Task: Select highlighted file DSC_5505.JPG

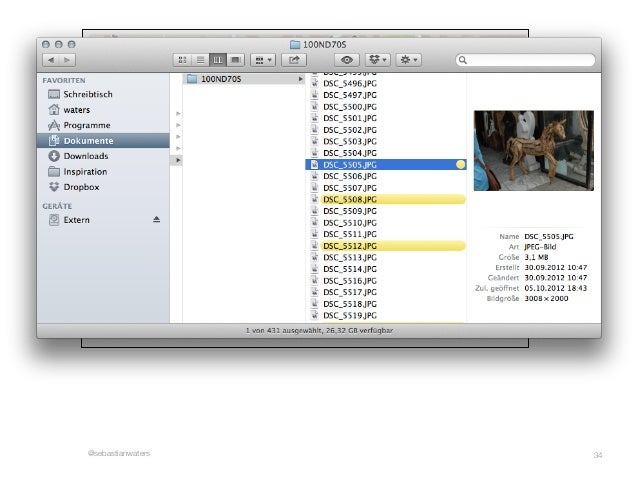Action: pyautogui.click(x=386, y=165)
